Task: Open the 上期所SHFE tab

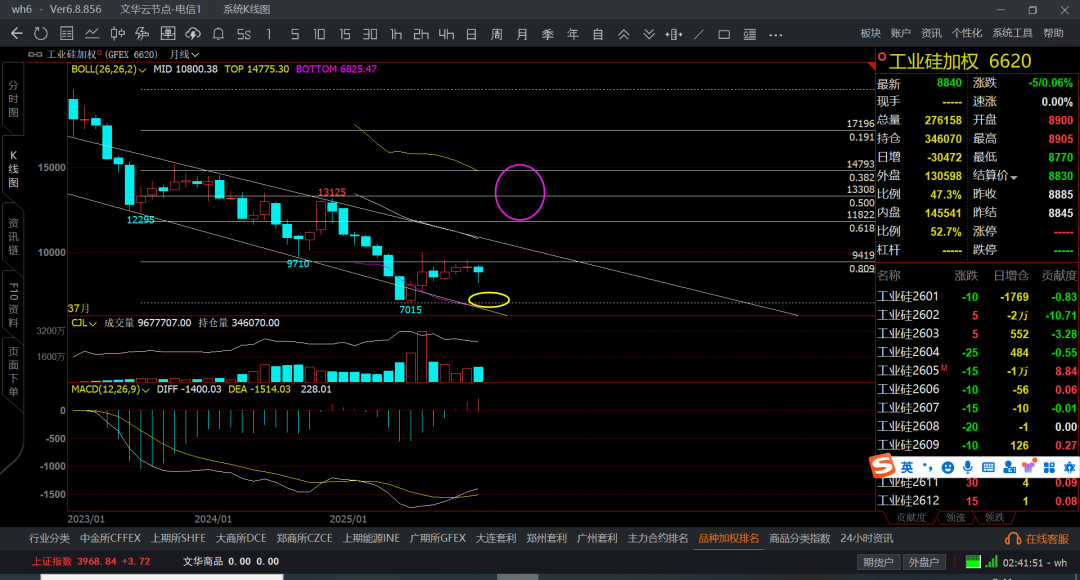Action: pos(178,538)
